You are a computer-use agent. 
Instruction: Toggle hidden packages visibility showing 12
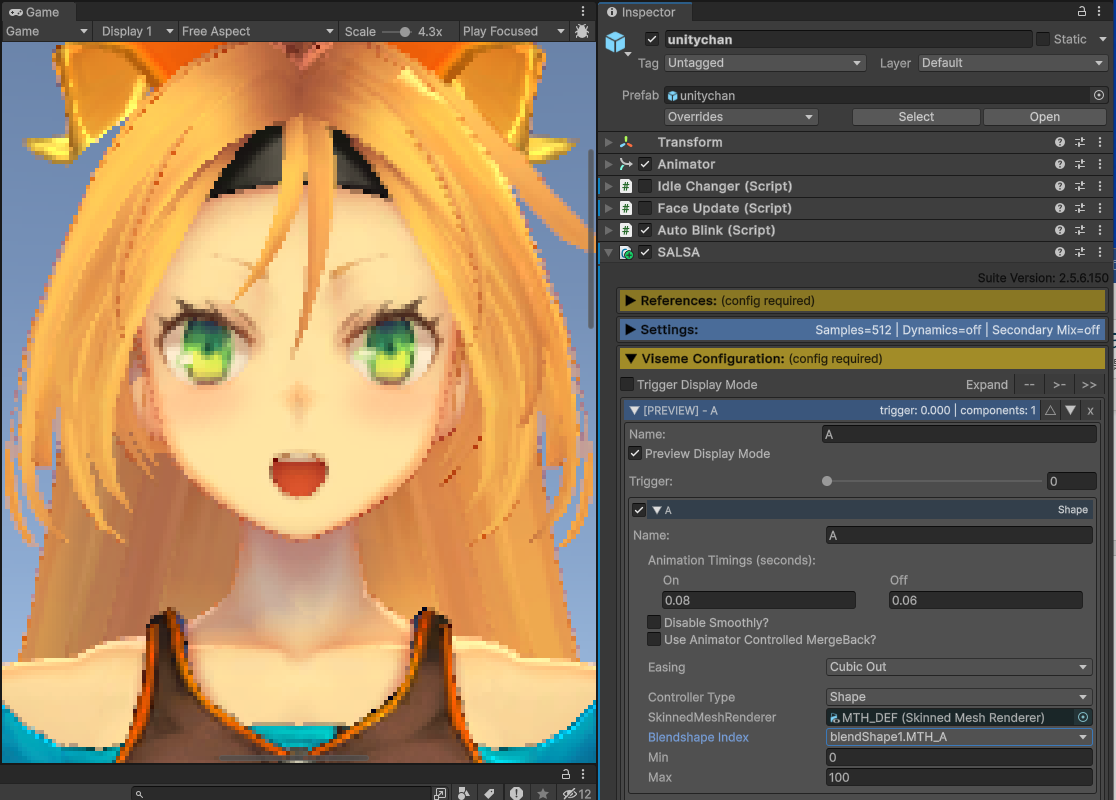pos(577,793)
